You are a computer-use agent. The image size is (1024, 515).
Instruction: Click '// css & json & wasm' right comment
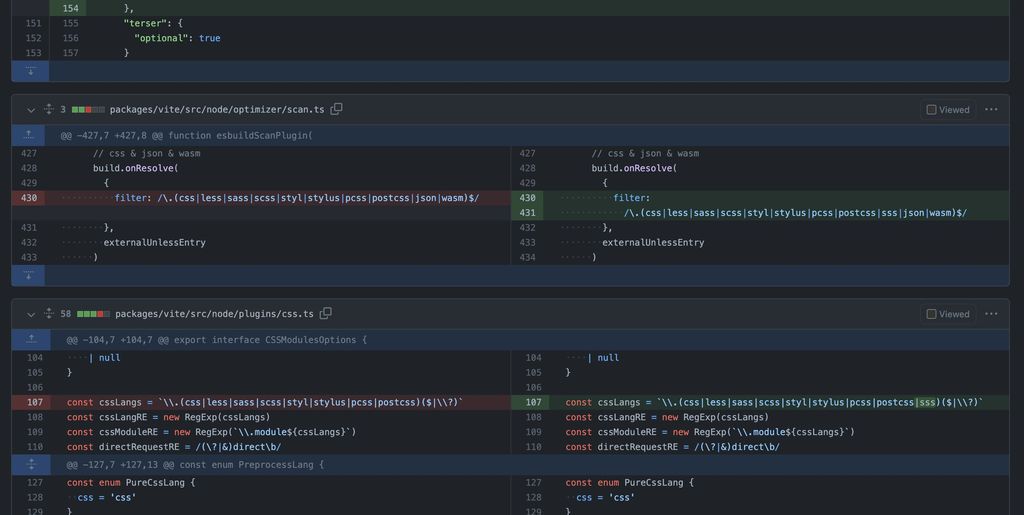tap(645, 153)
